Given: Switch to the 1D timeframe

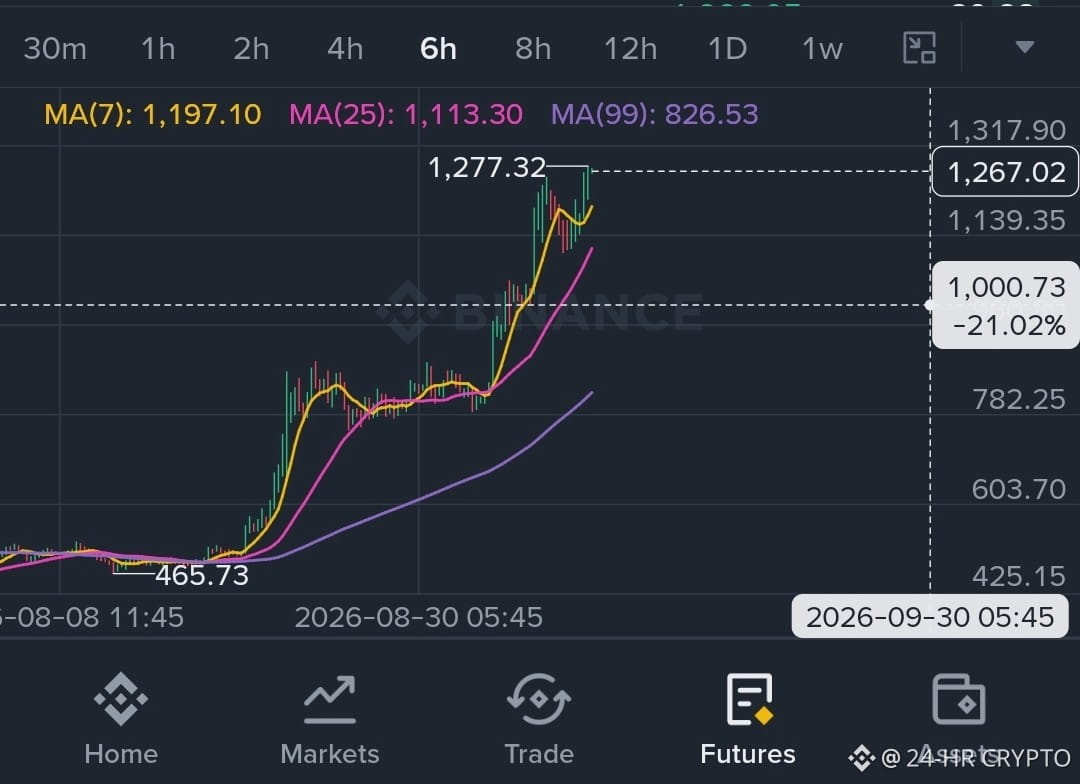Looking at the screenshot, I should pos(727,49).
